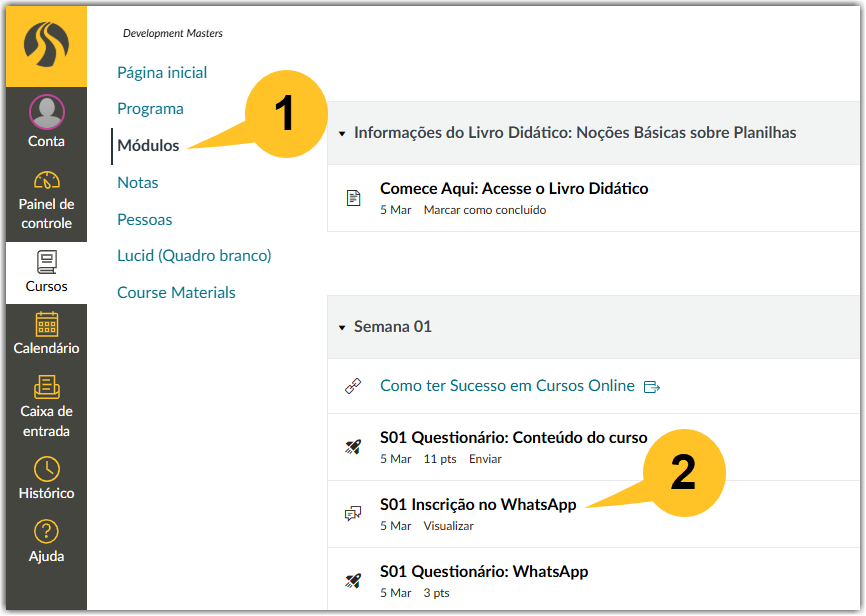
Task: Click external link icon beside Cursos Online
Action: 652,387
